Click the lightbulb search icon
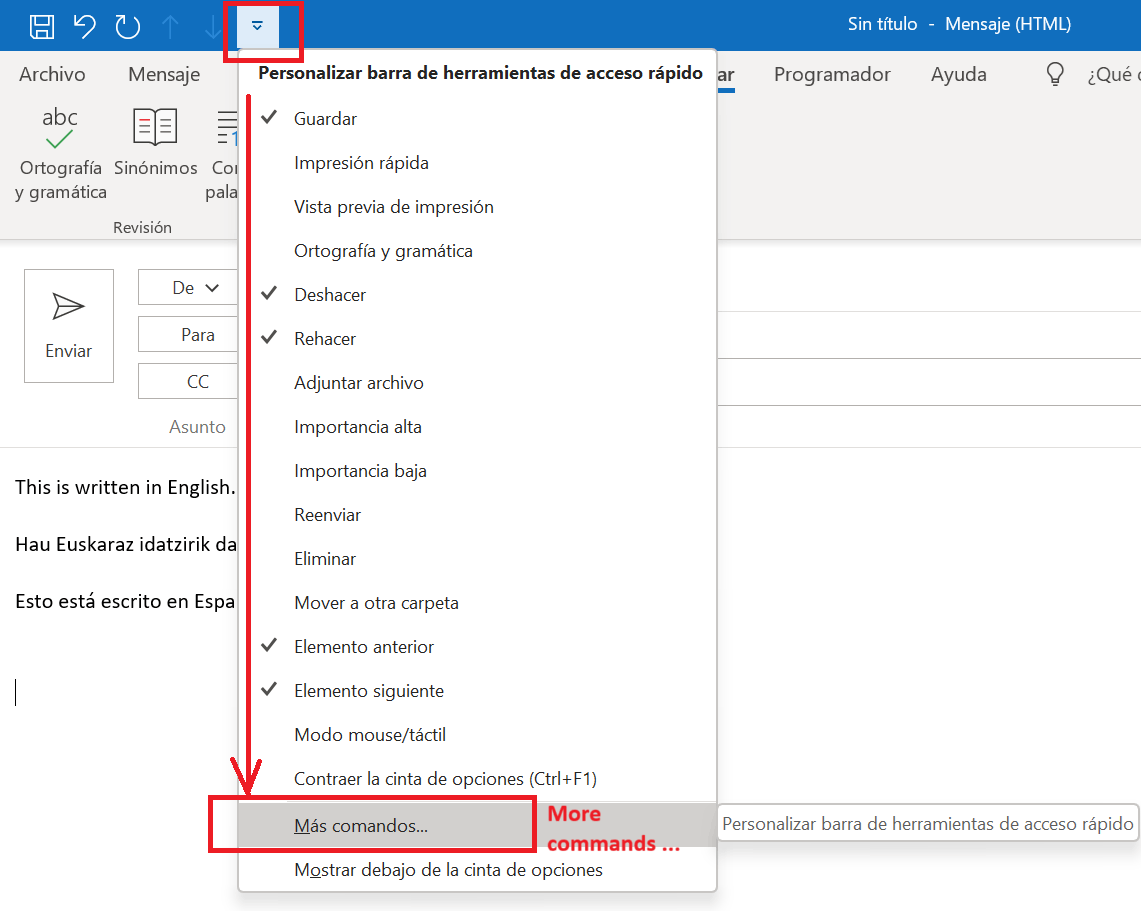This screenshot has height=911, width=1141. coord(1054,74)
